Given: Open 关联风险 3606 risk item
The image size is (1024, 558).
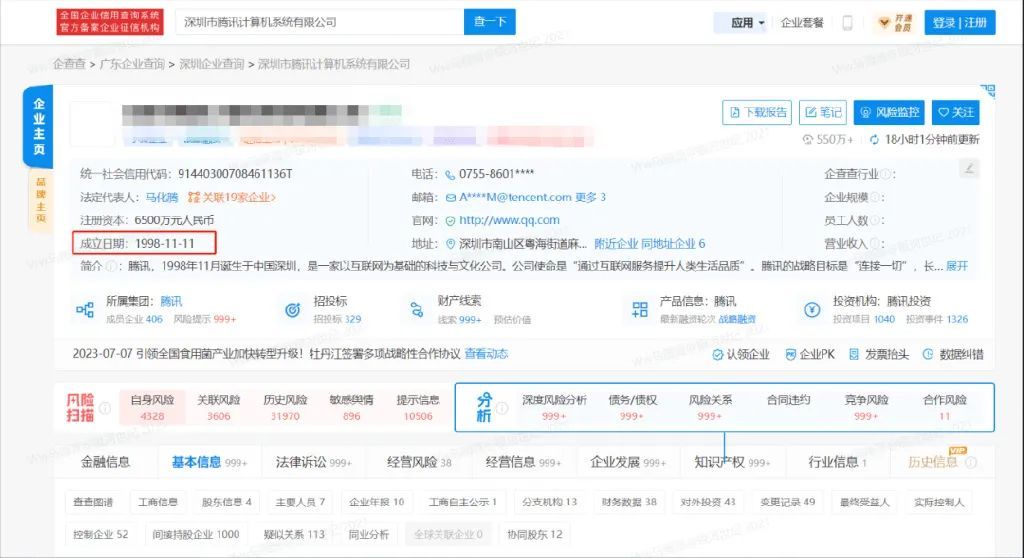Looking at the screenshot, I should 219,407.
